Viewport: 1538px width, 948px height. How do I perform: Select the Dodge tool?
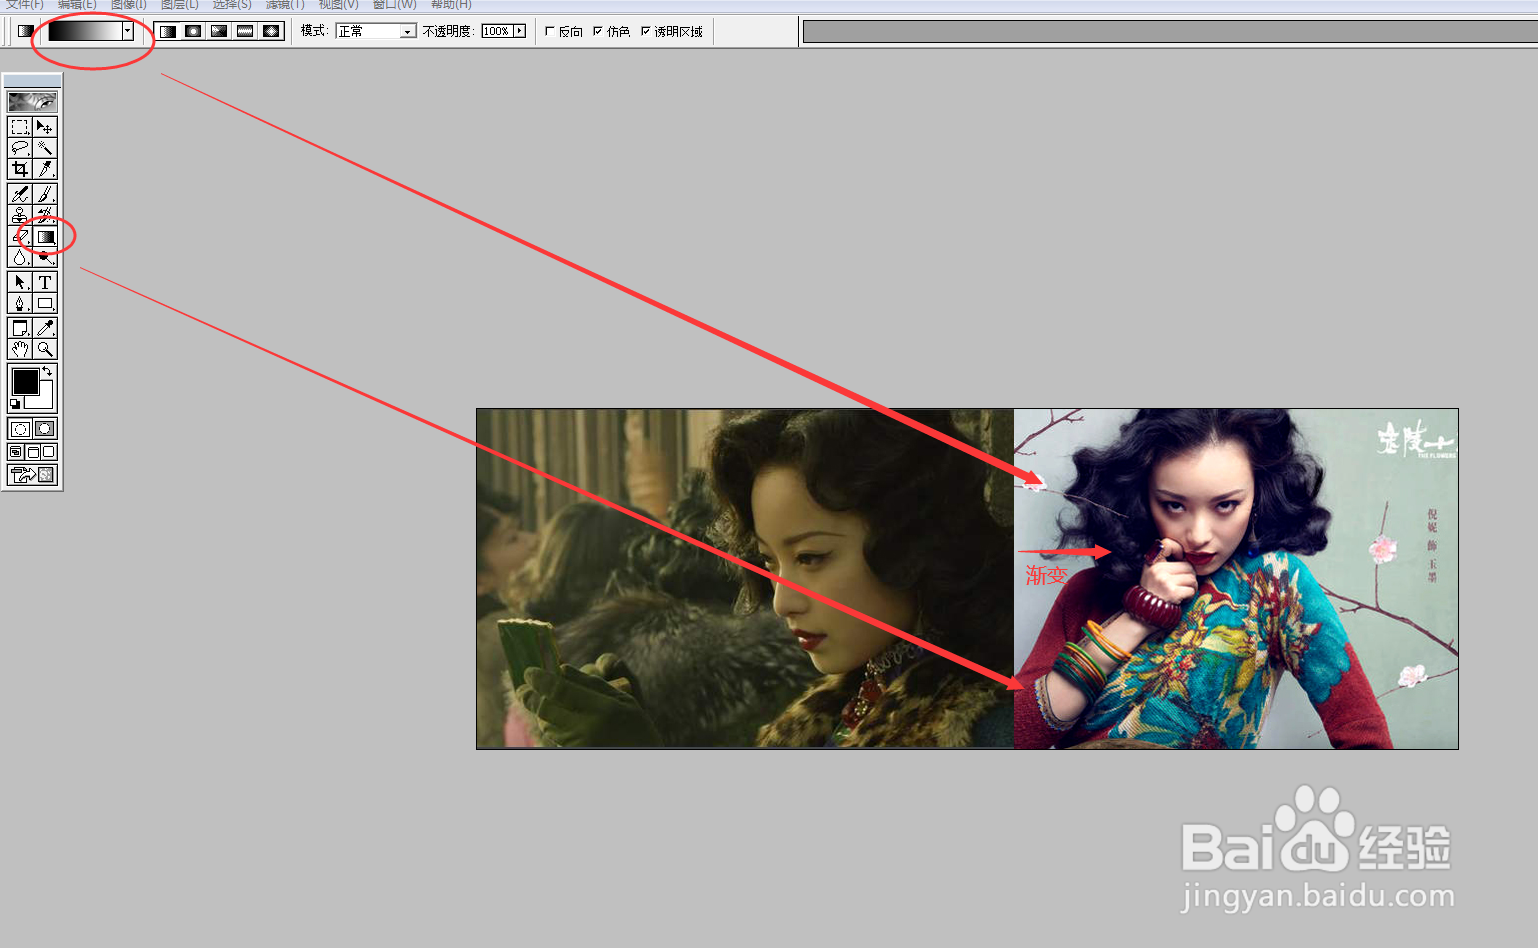tap(45, 258)
